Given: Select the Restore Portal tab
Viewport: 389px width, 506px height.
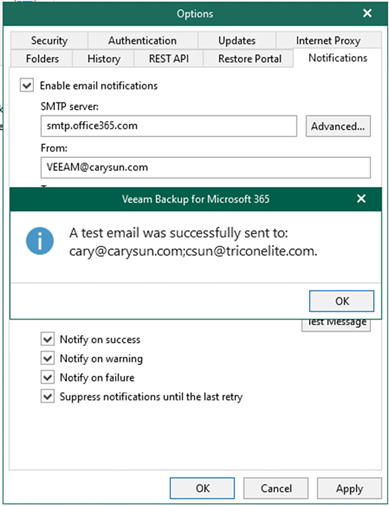Looking at the screenshot, I should [249, 59].
